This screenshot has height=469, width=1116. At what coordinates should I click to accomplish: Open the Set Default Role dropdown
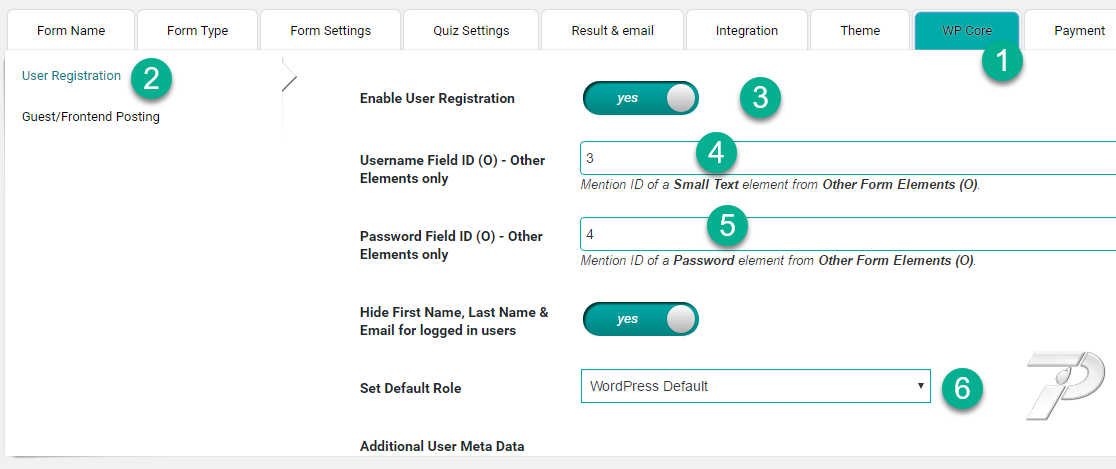point(755,386)
